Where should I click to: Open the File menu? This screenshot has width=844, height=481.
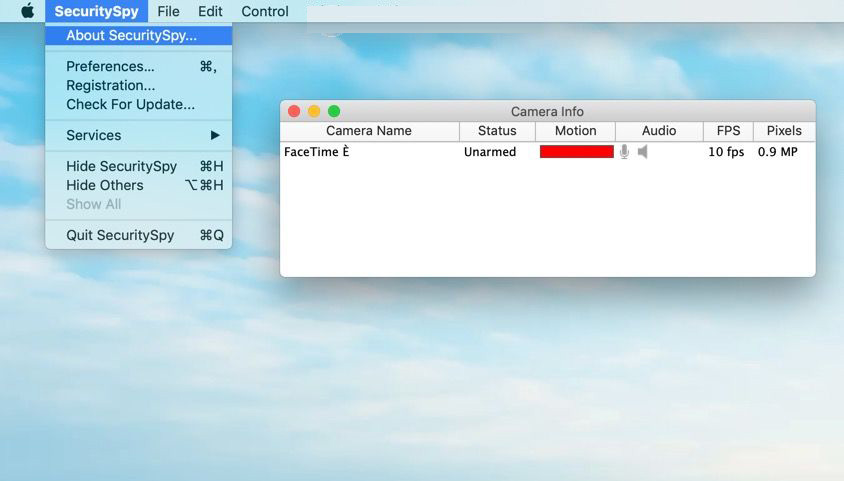[x=168, y=11]
